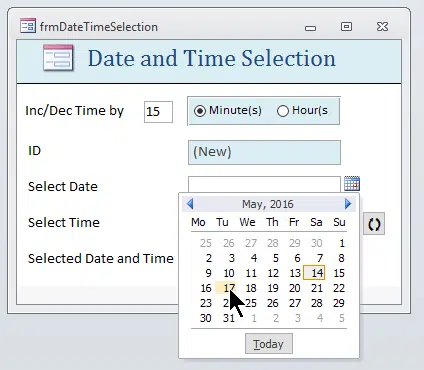Choose May 31 in the calendar
The width and height of the screenshot is (424, 370).
point(228,318)
